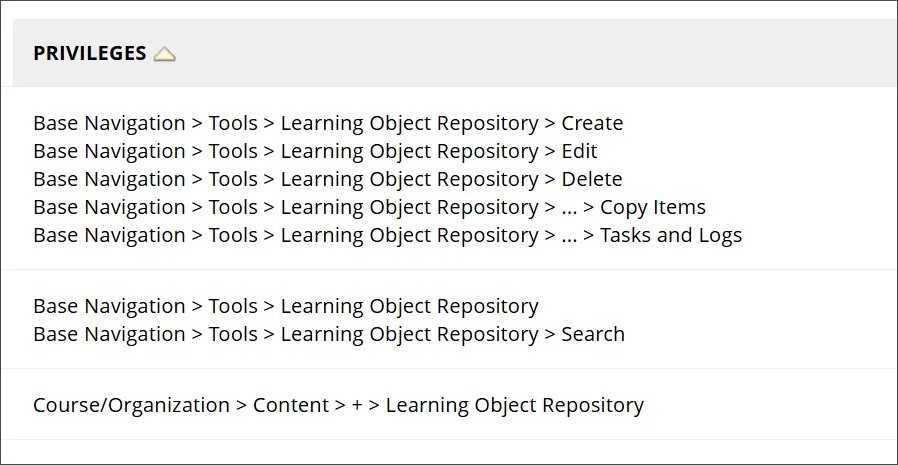This screenshot has height=465, width=898.
Task: Click Learning Object Repository in the Delete line
Action: (x=409, y=180)
